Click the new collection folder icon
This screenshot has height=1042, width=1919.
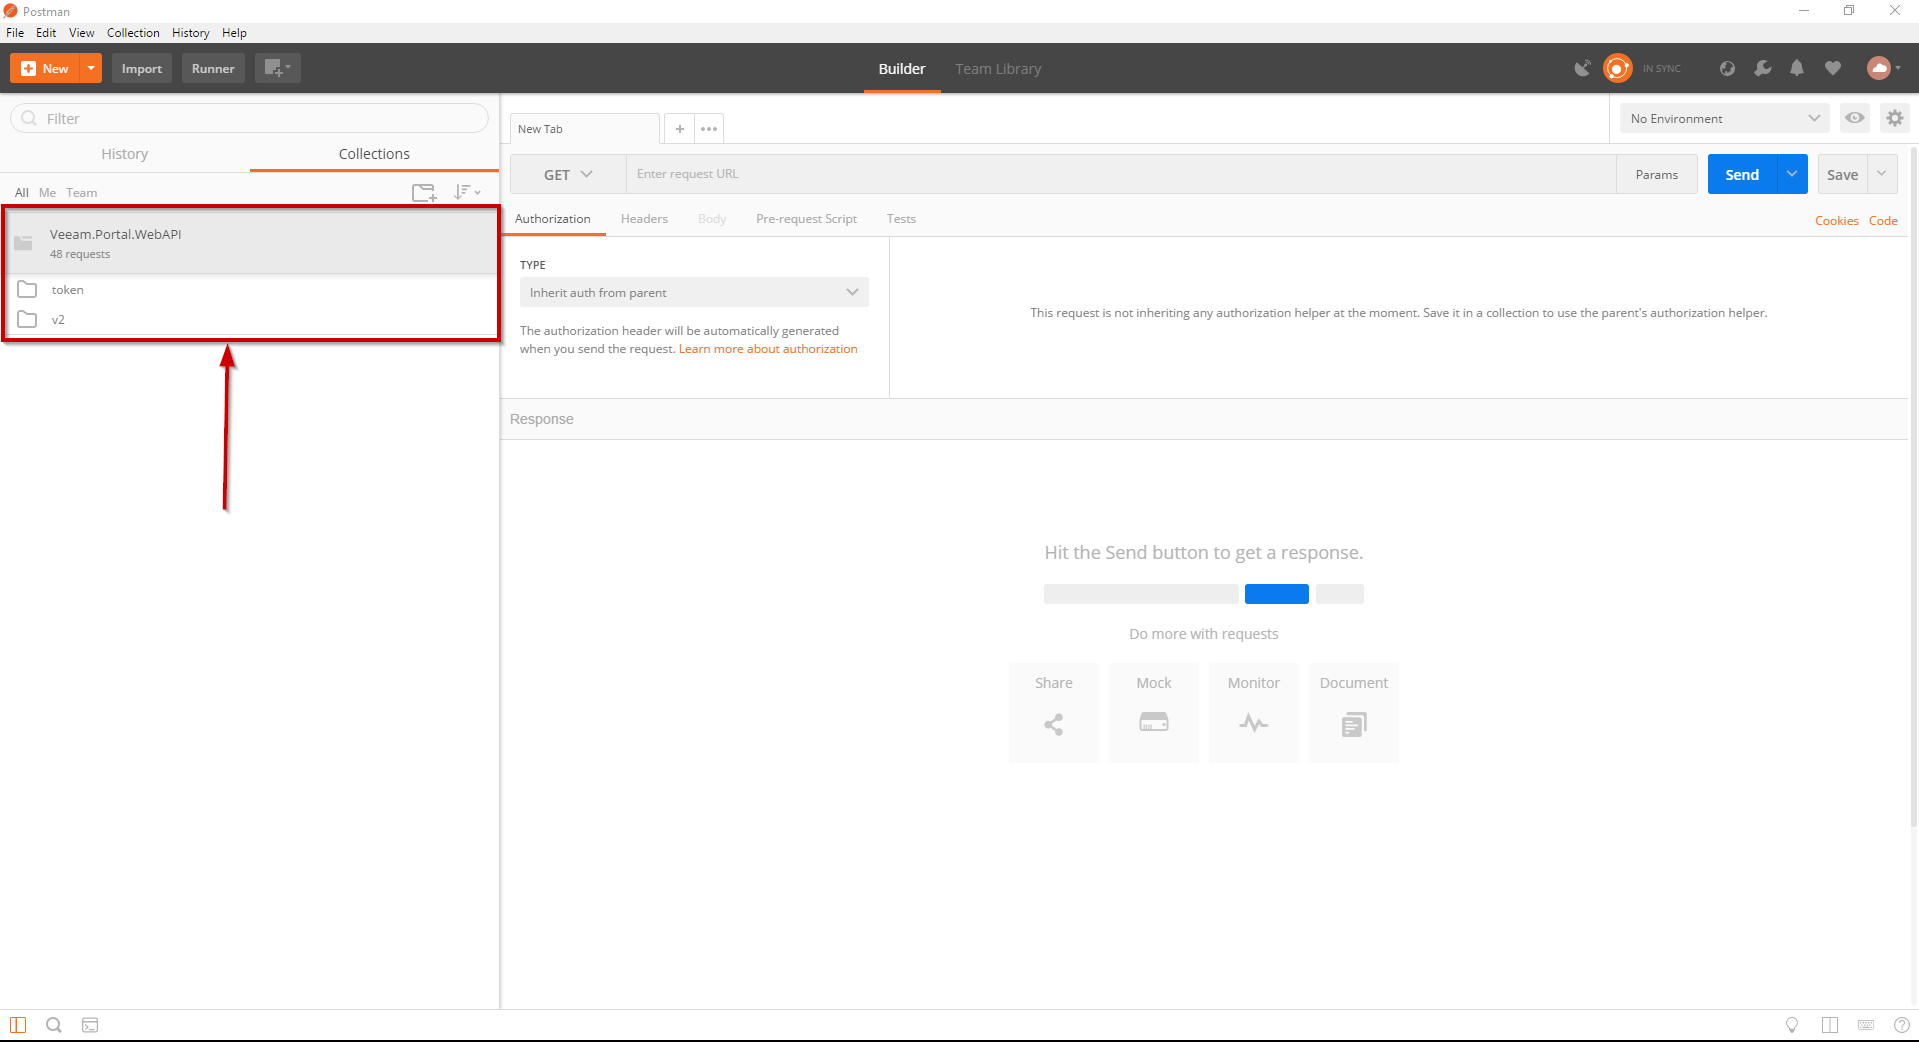click(424, 192)
